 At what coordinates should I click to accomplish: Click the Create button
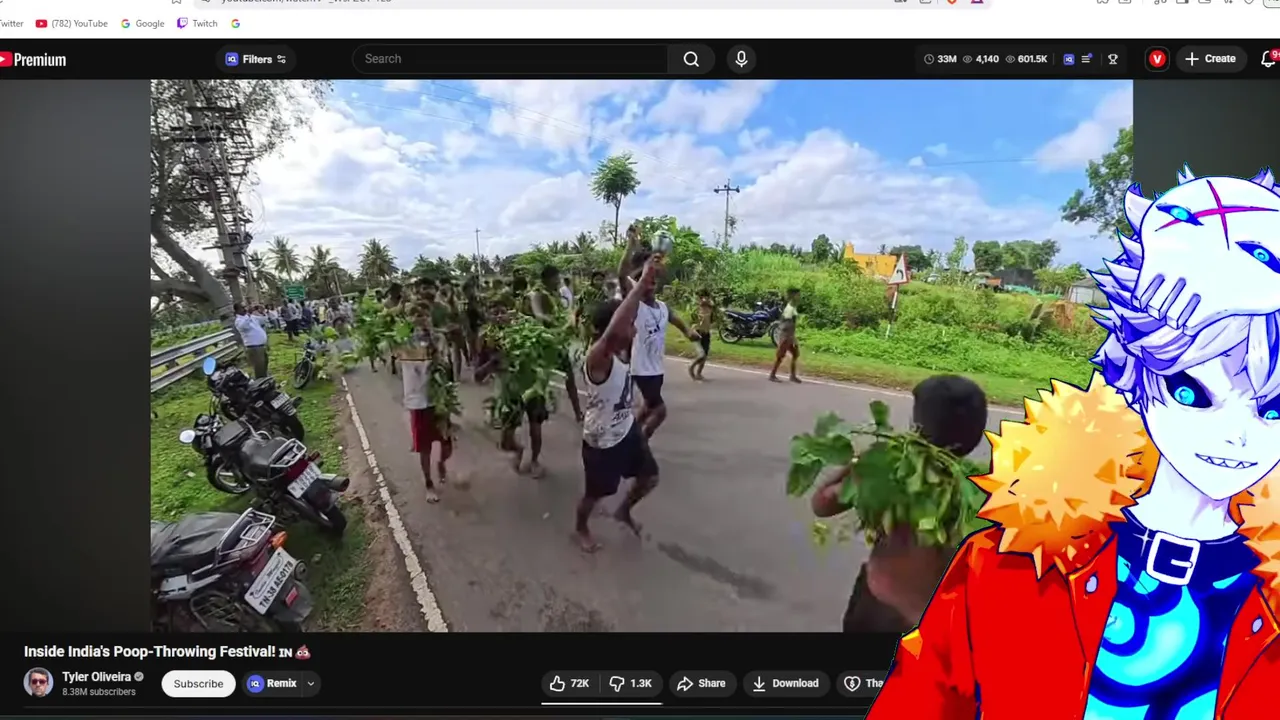pyautogui.click(x=1211, y=59)
